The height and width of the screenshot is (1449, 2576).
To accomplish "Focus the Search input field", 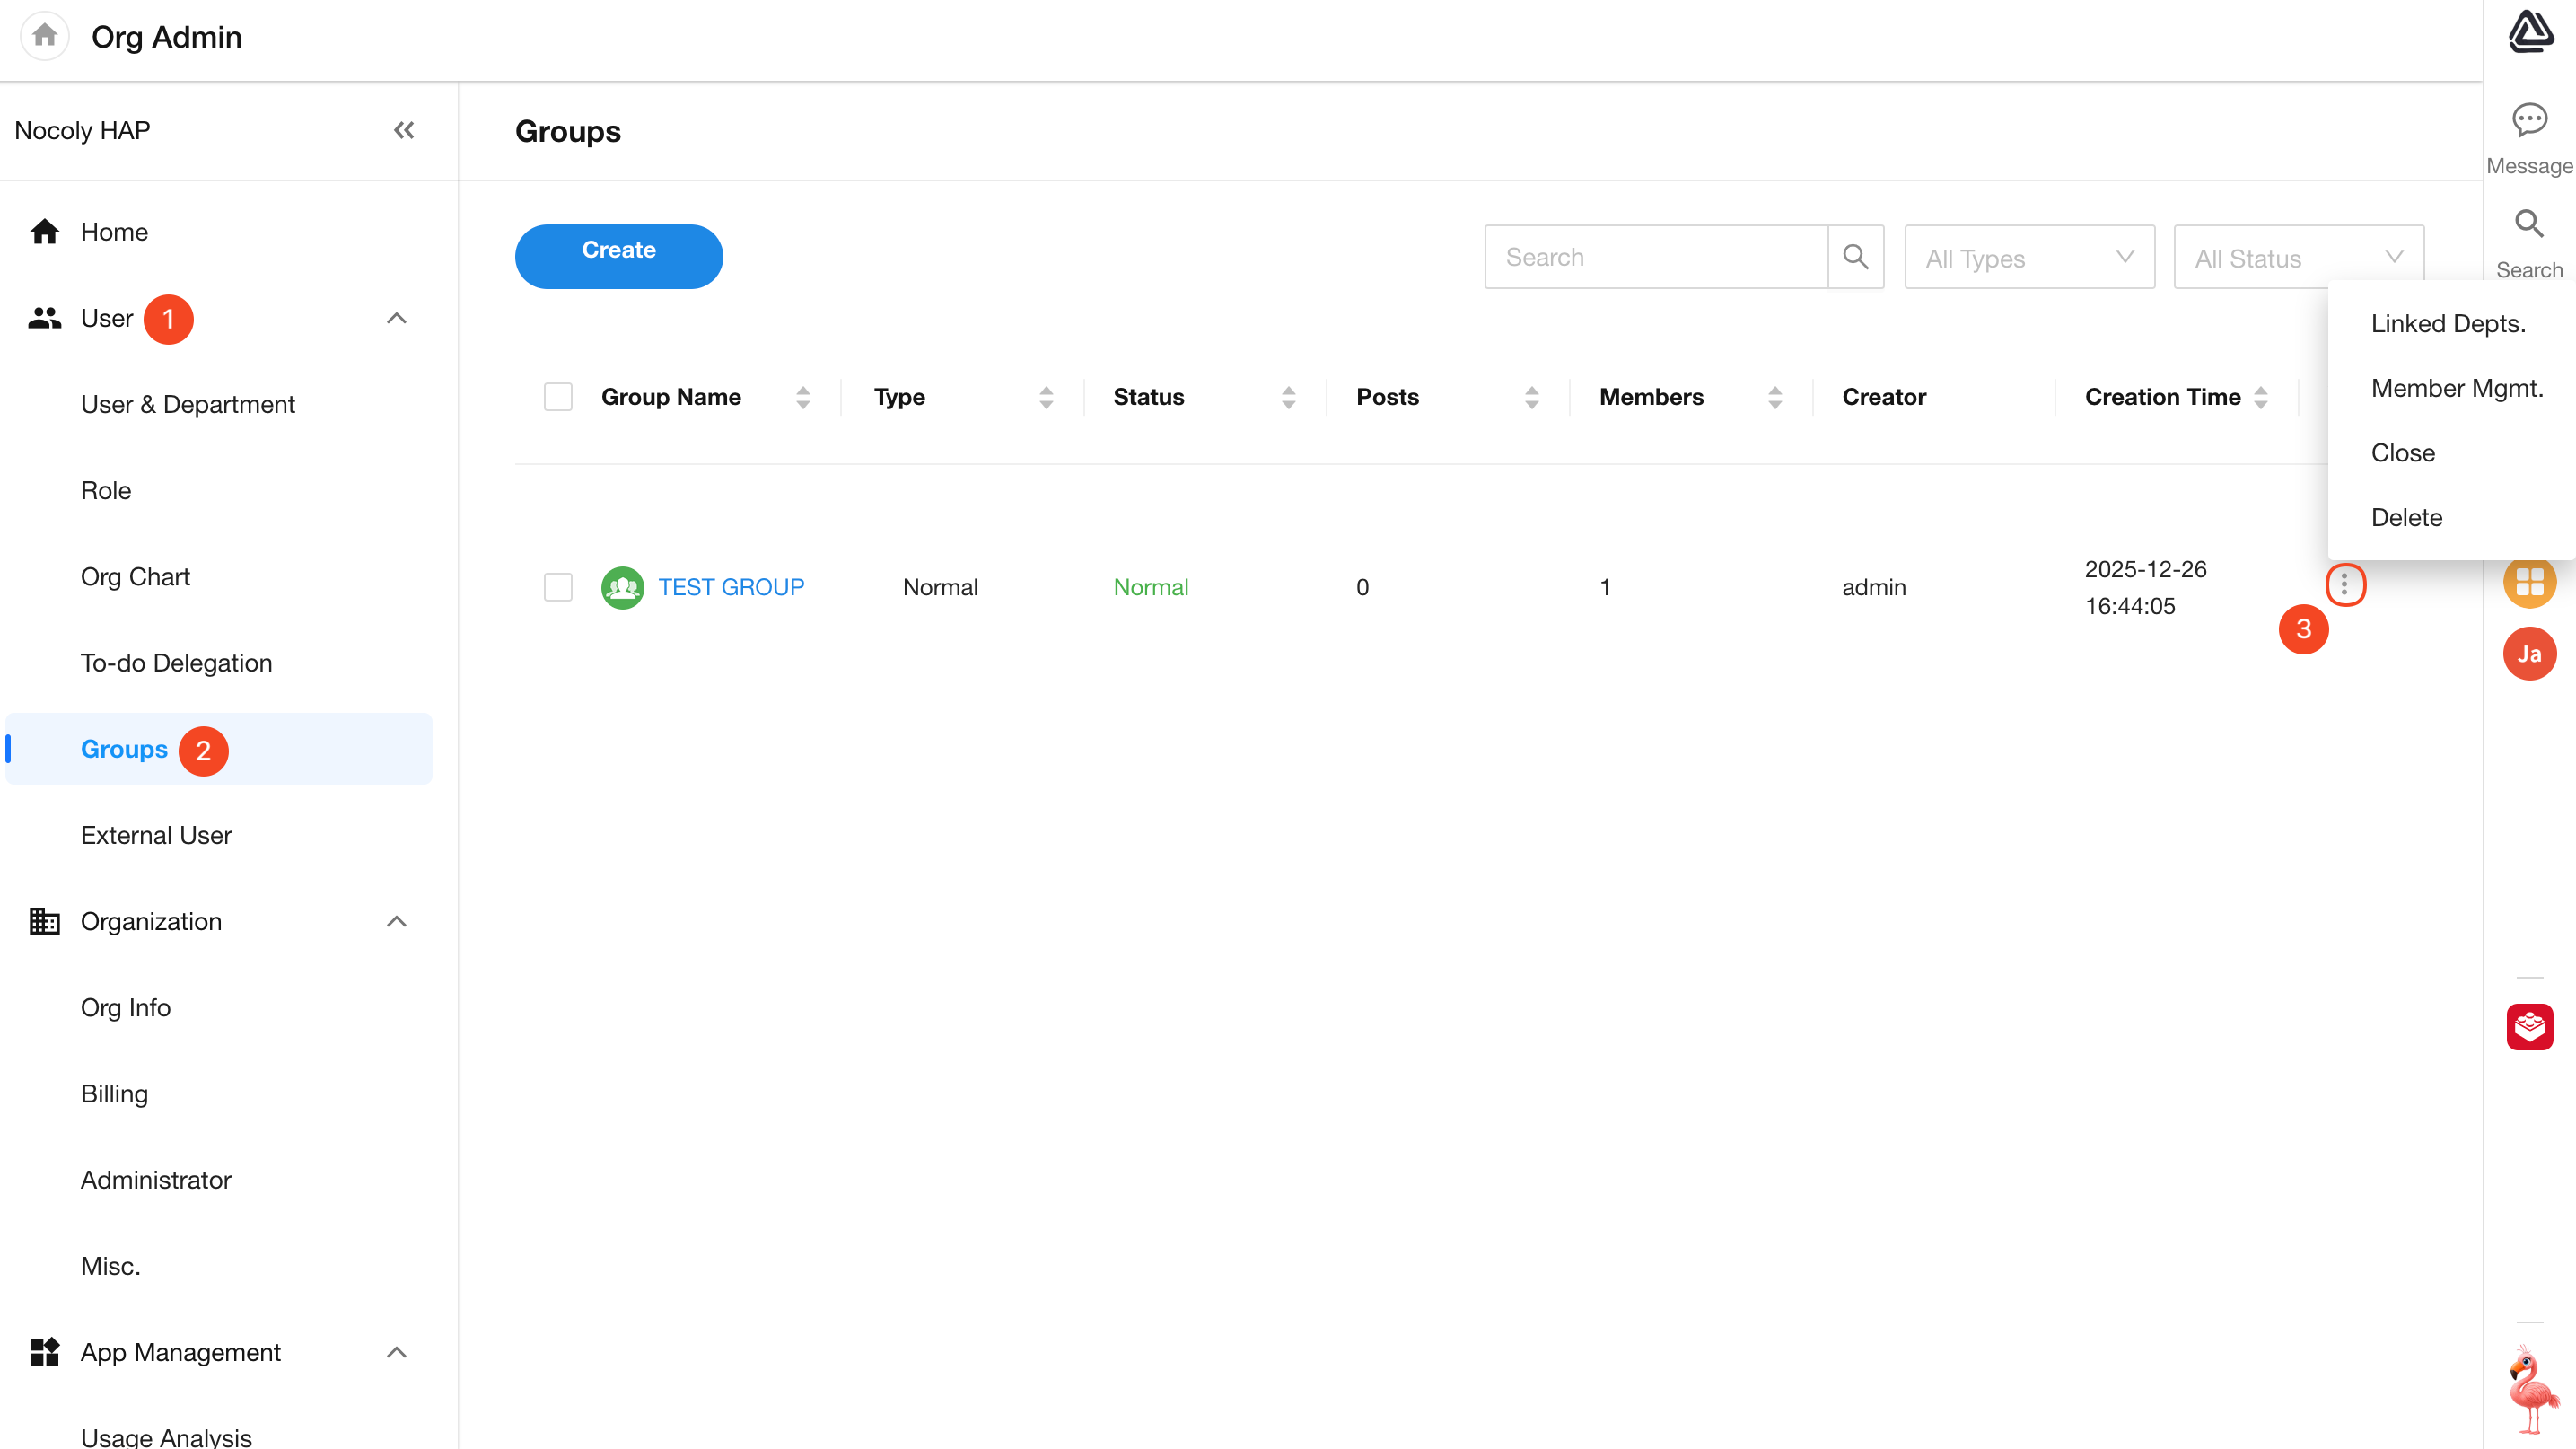I will coord(1656,257).
